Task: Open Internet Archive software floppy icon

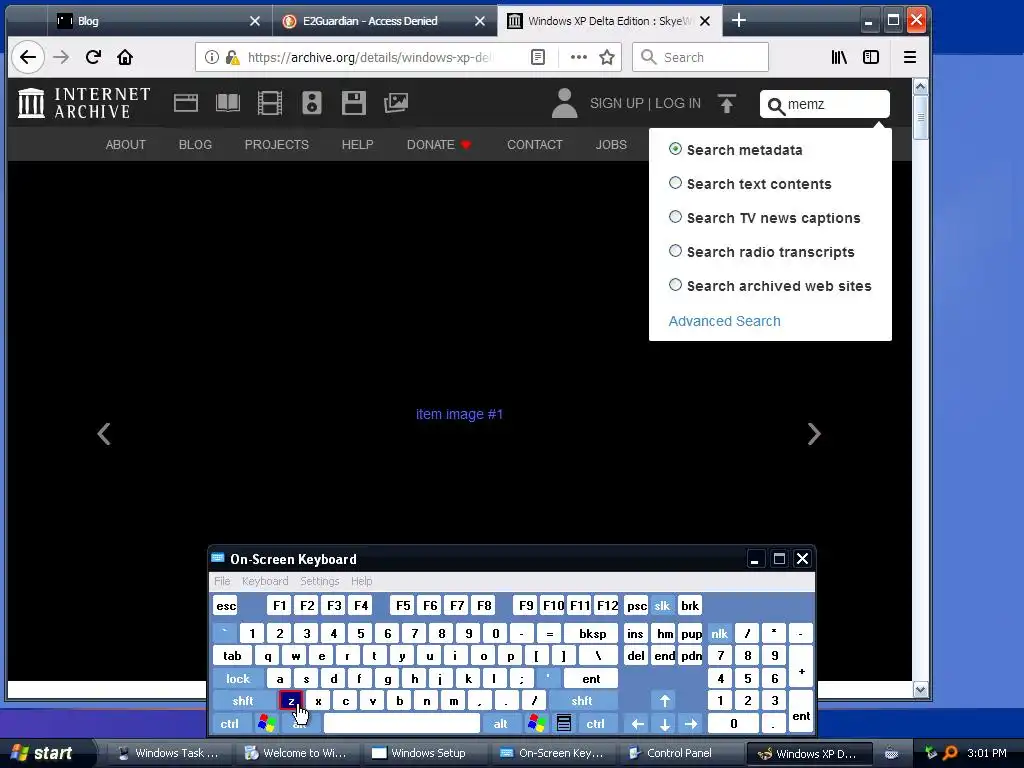Action: [353, 103]
